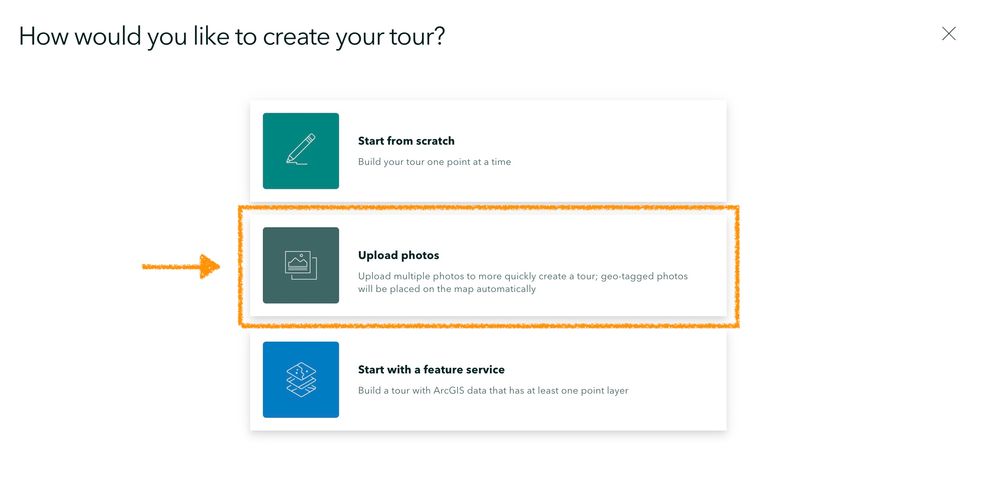Click the geo-tagged photos description text
Image resolution: width=999 pixels, height=491 pixels.
tap(522, 276)
